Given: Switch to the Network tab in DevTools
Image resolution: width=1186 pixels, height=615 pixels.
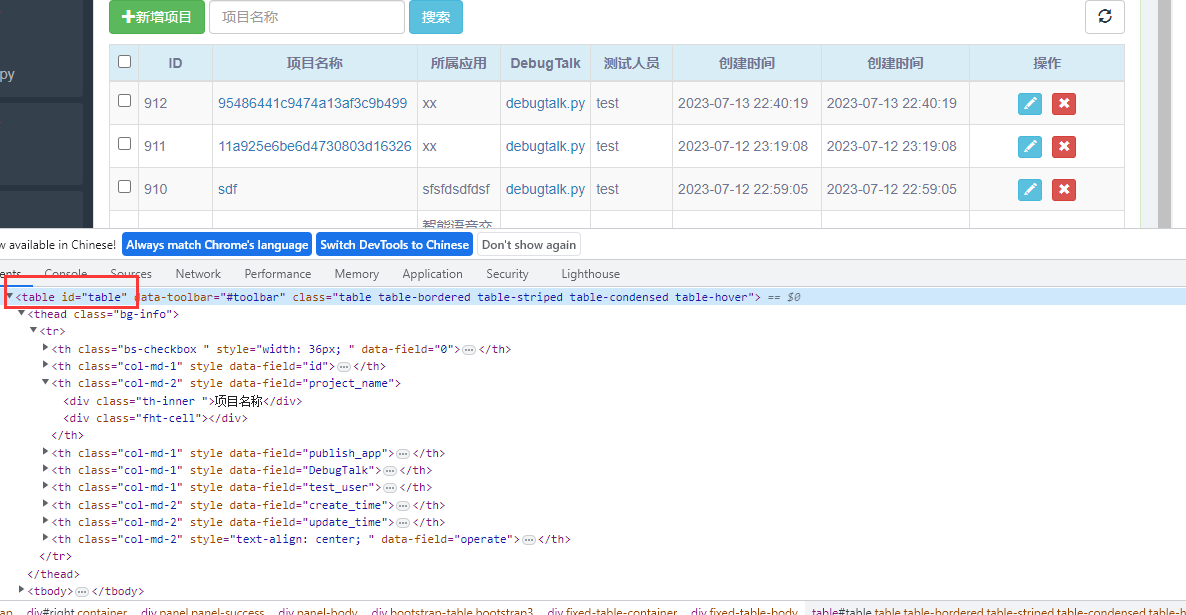Looking at the screenshot, I should click(197, 273).
